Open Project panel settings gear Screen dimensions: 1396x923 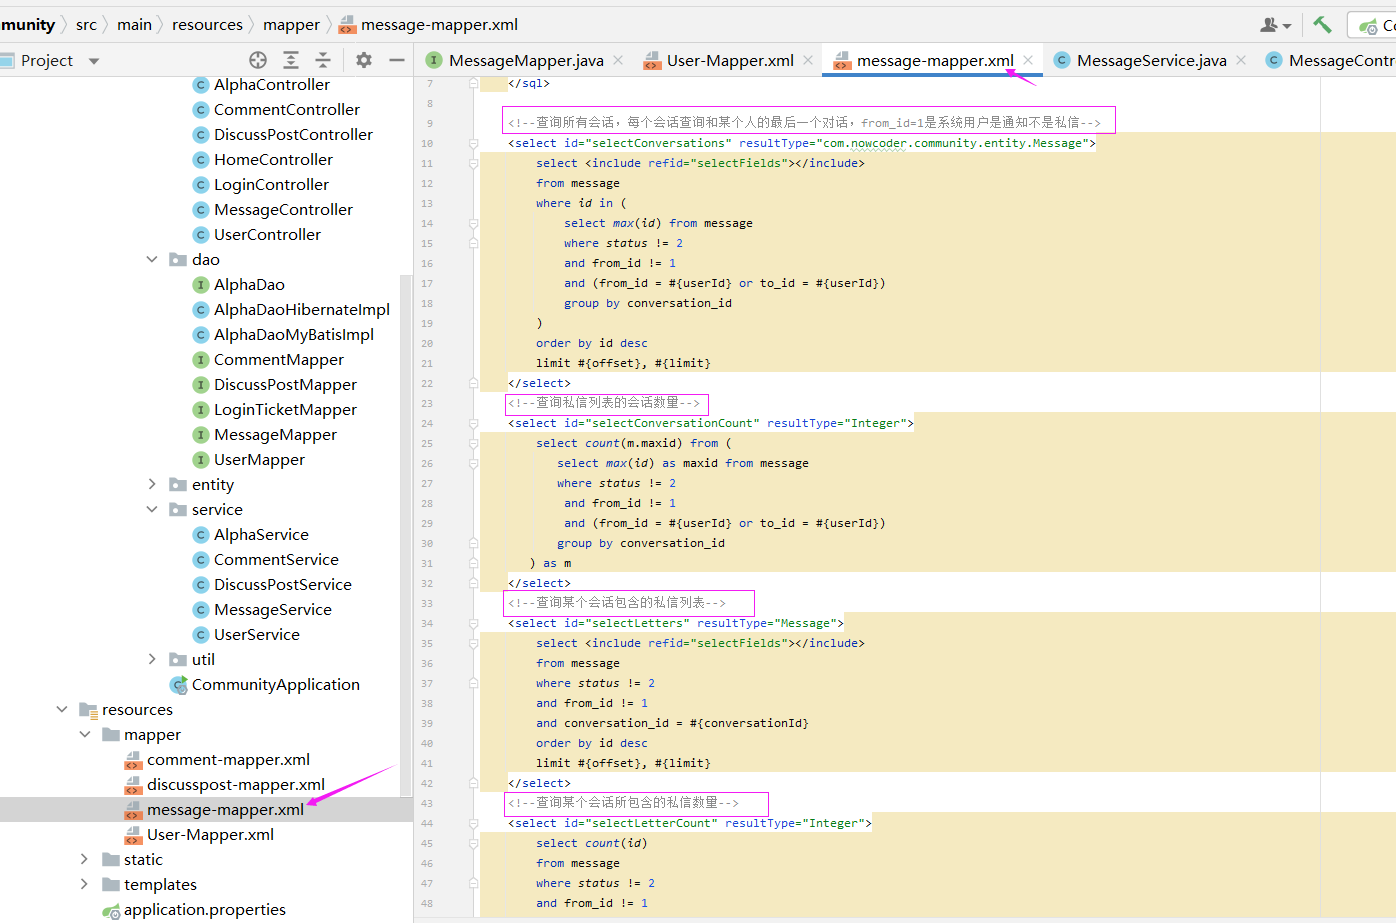[364, 60]
